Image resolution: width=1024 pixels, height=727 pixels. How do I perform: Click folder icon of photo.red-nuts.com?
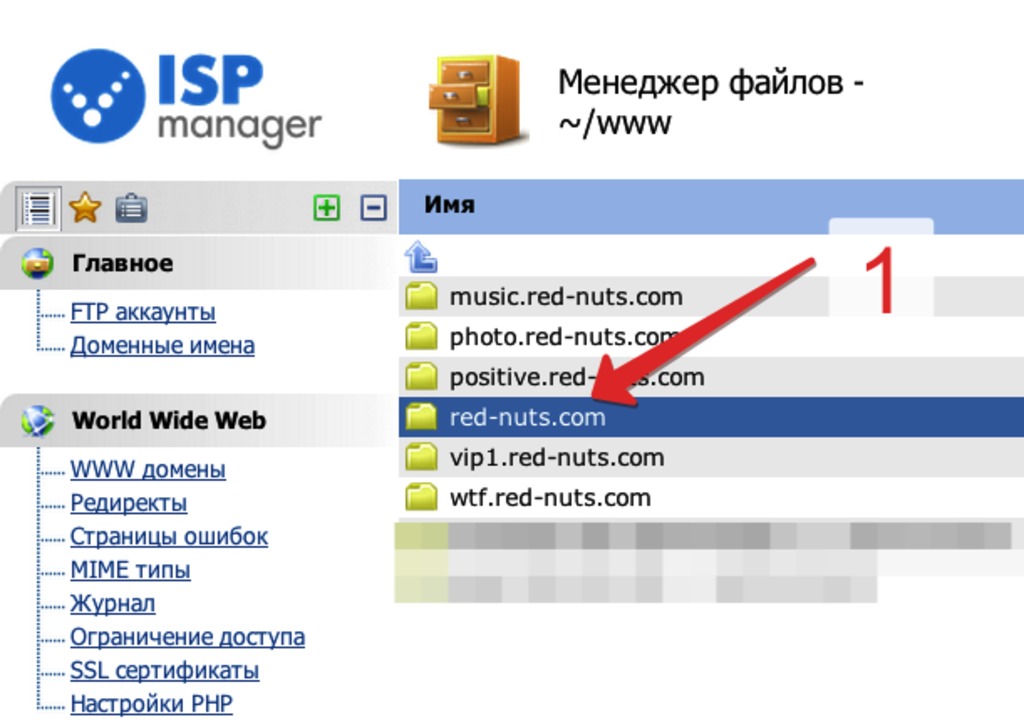(421, 337)
